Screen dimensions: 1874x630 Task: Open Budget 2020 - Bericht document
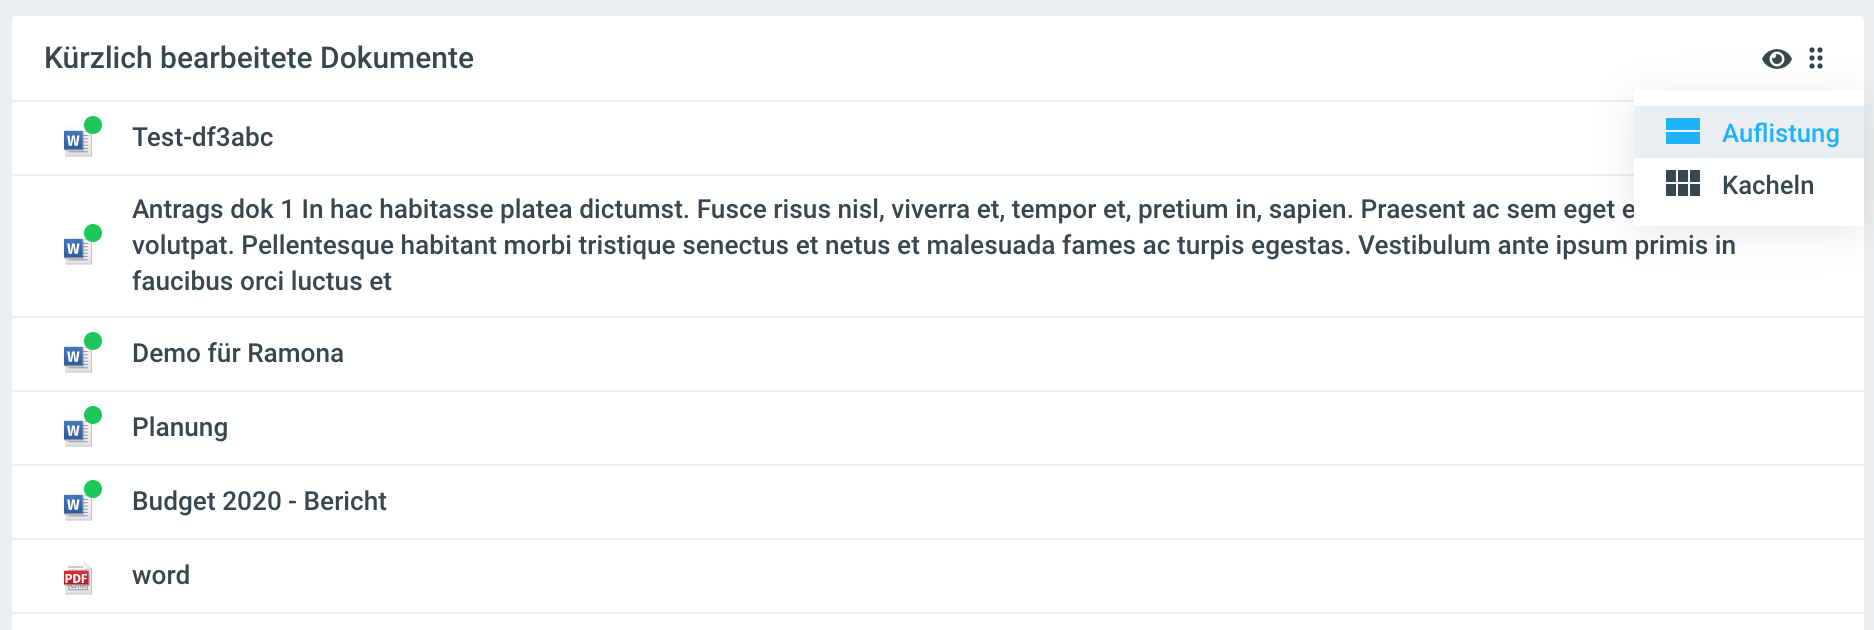coord(259,502)
